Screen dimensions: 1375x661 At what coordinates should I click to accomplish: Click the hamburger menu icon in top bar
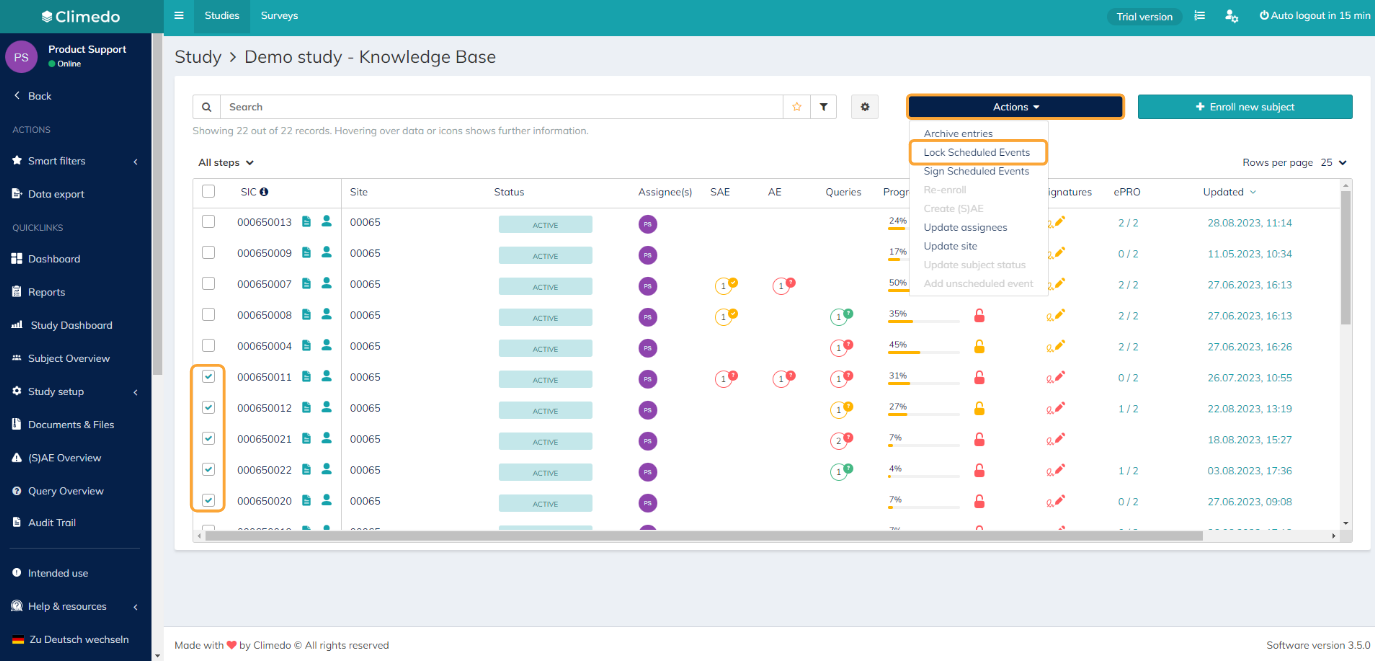179,16
